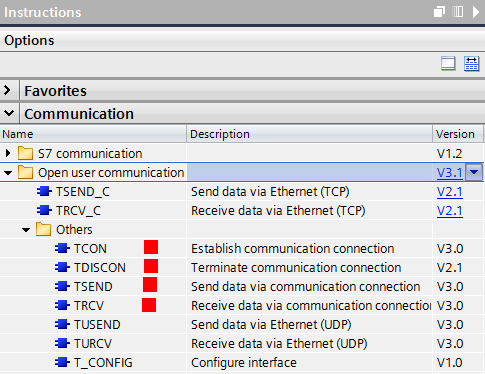The height and width of the screenshot is (374, 485).
Task: Select the Open user communication folder icon
Action: tap(25, 172)
